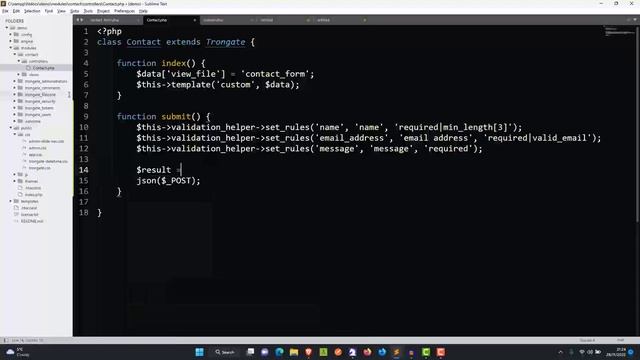Open the Find menu
This screenshot has height=360, width=640.
coord(49,11)
